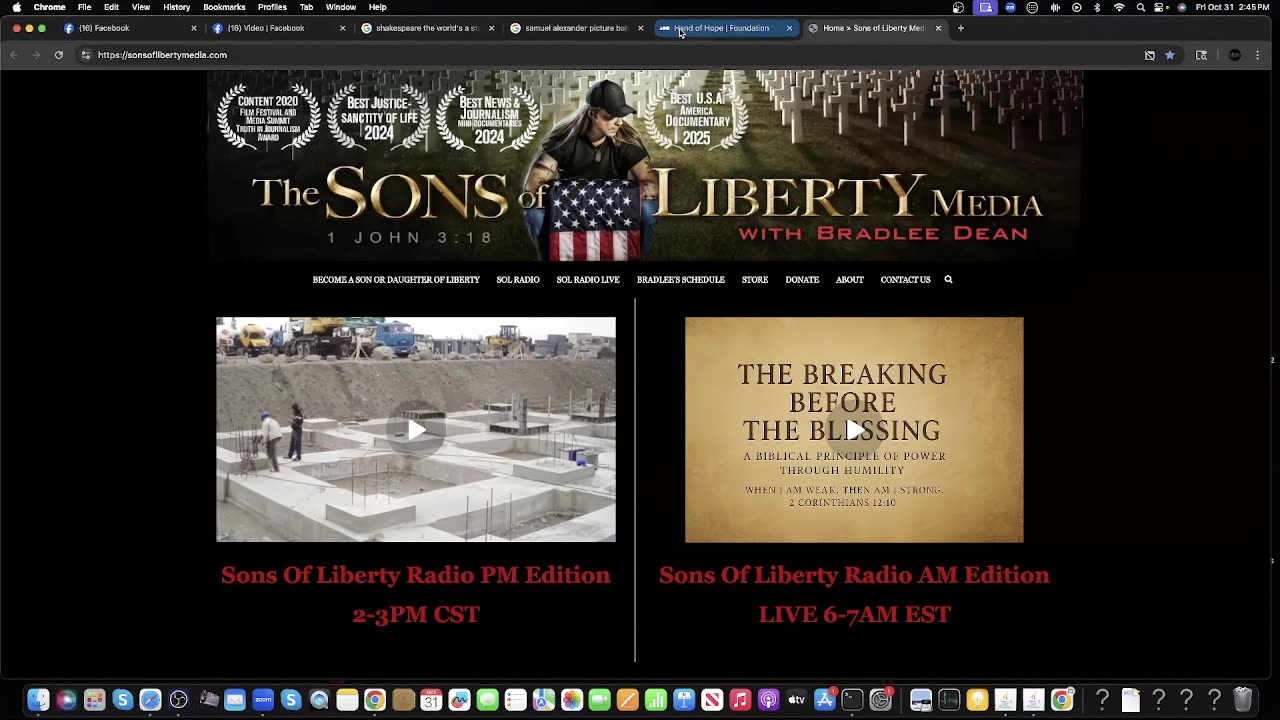Screen dimensions: 1280x720
Task: Open Calendar icon showing 31
Action: coord(431,700)
